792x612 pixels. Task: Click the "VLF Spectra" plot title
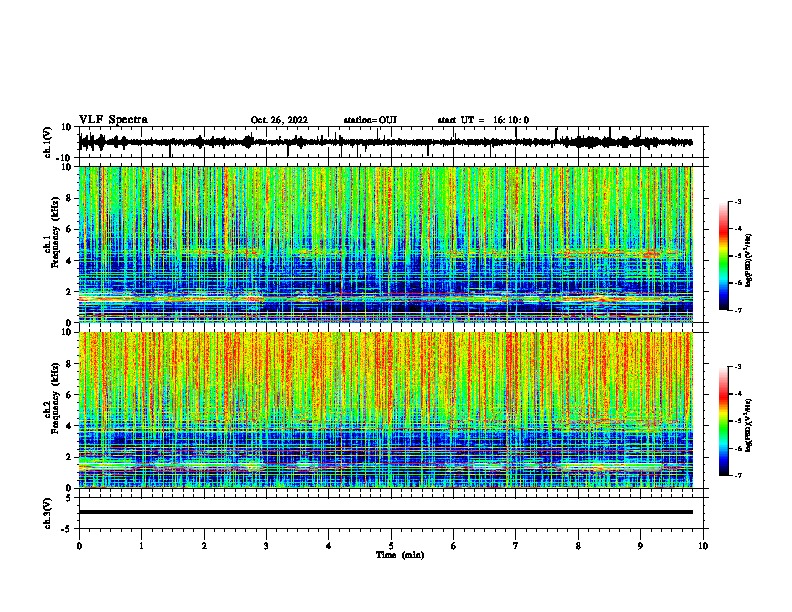tap(113, 120)
